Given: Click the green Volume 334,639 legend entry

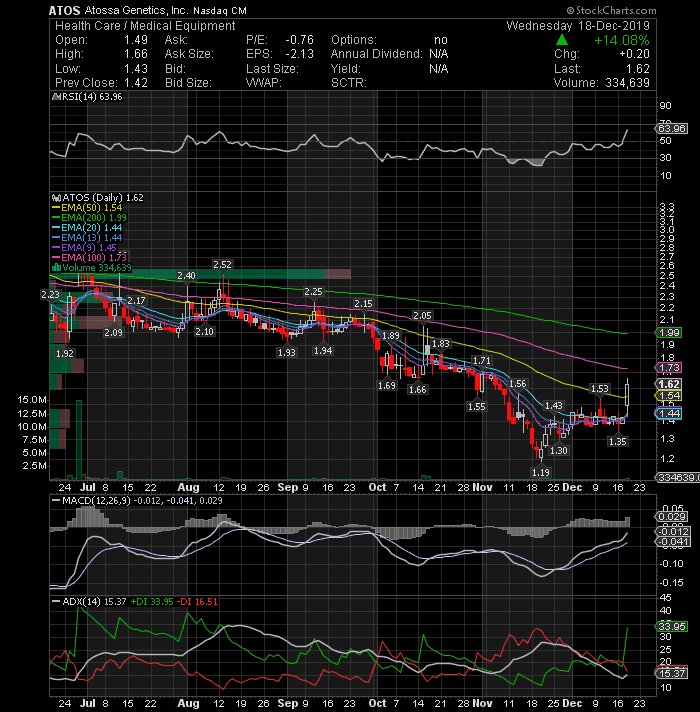Looking at the screenshot, I should (x=93, y=267).
